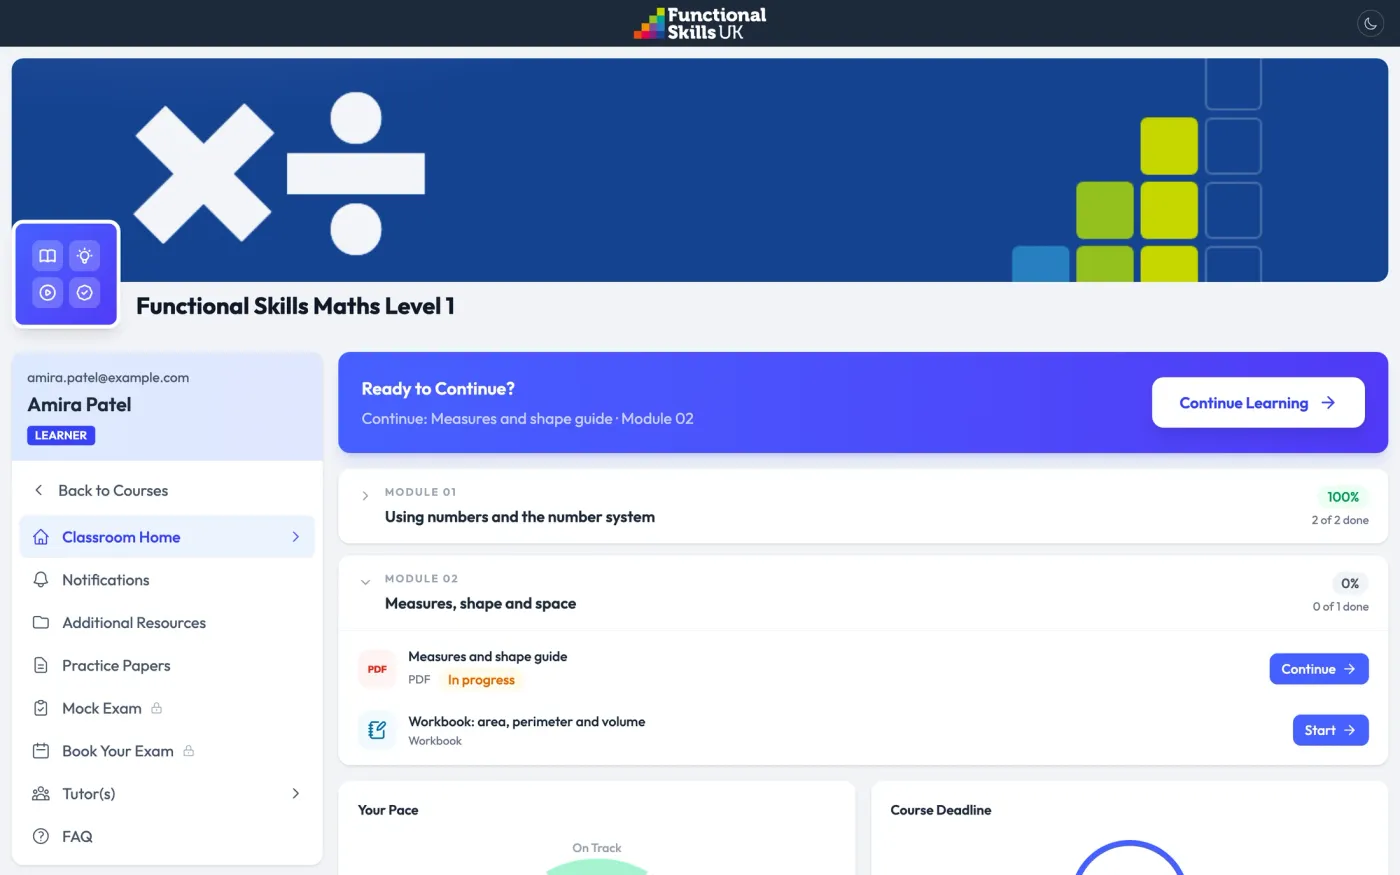
Task: Click the Classroom Home house icon
Action: coord(41,537)
